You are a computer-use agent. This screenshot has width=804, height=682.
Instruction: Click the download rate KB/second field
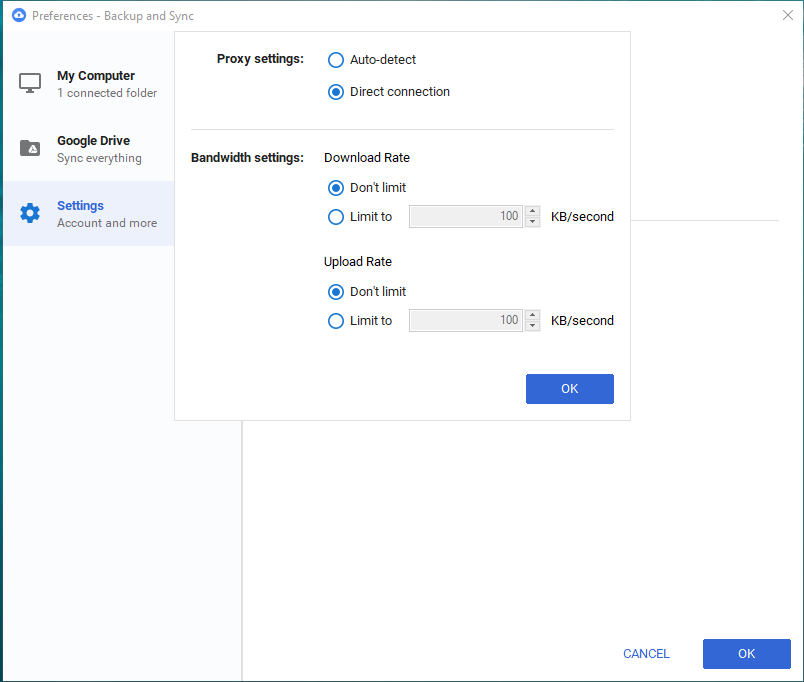[466, 217]
